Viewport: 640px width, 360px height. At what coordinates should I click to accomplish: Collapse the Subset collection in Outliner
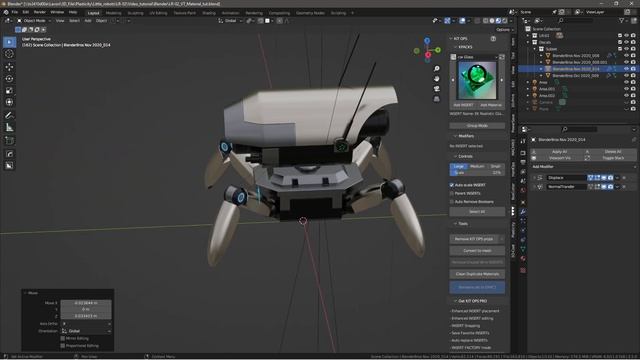(535, 49)
